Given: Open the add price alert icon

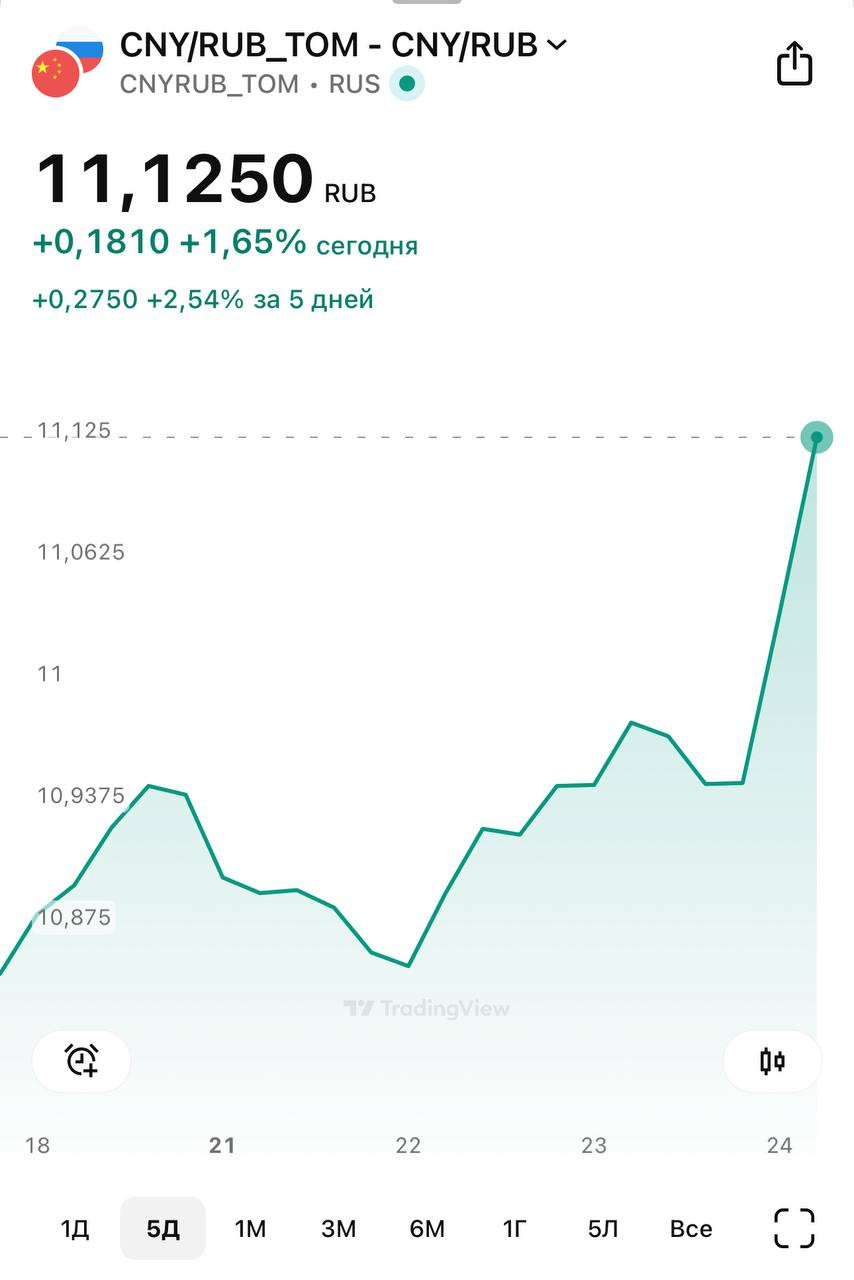Looking at the screenshot, I should pos(82,1060).
